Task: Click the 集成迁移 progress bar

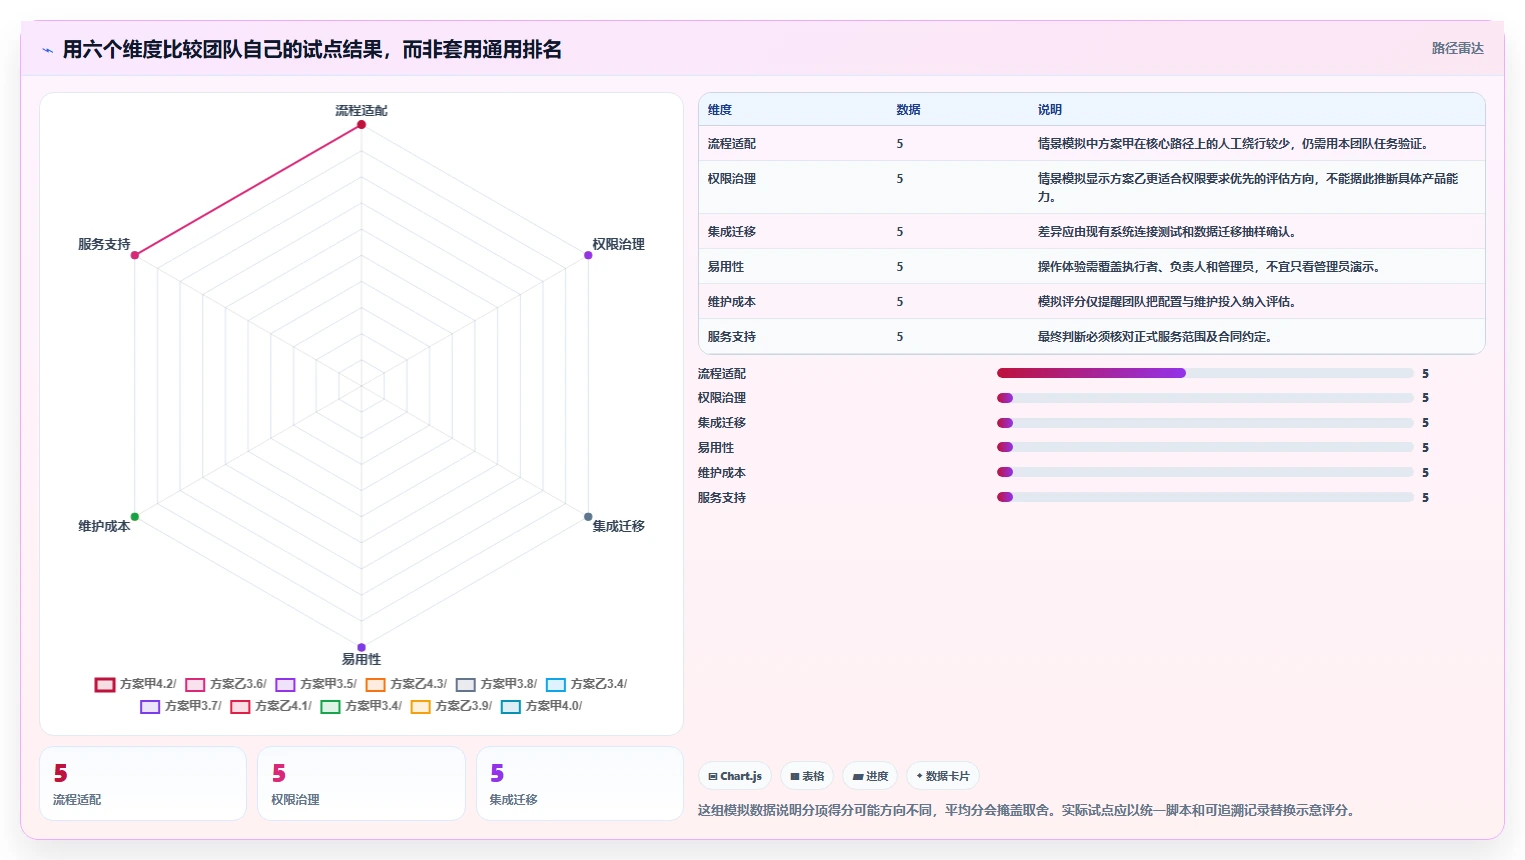Action: point(1205,423)
